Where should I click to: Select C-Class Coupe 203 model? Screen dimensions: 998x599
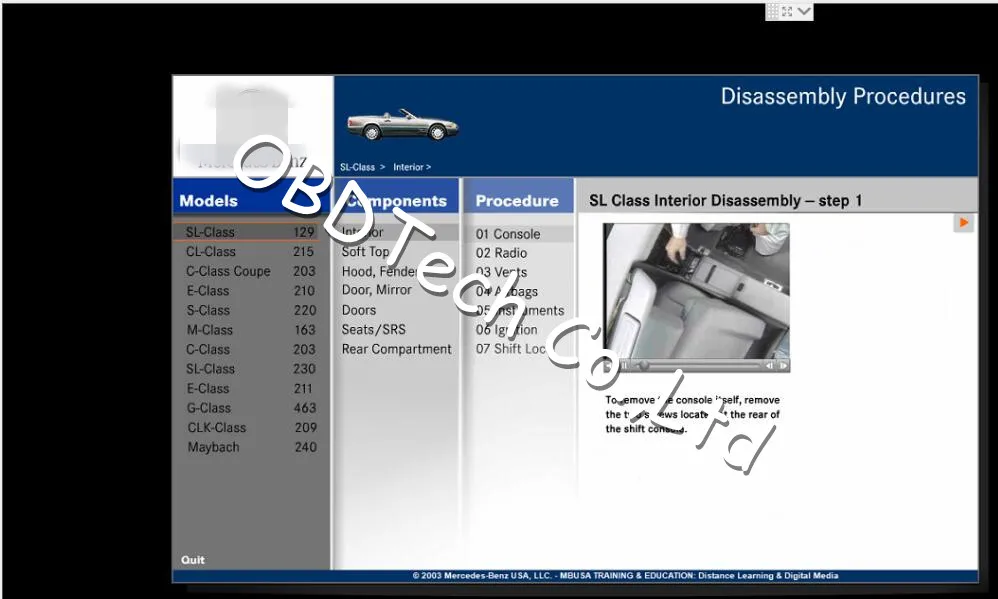pyautogui.click(x=251, y=271)
